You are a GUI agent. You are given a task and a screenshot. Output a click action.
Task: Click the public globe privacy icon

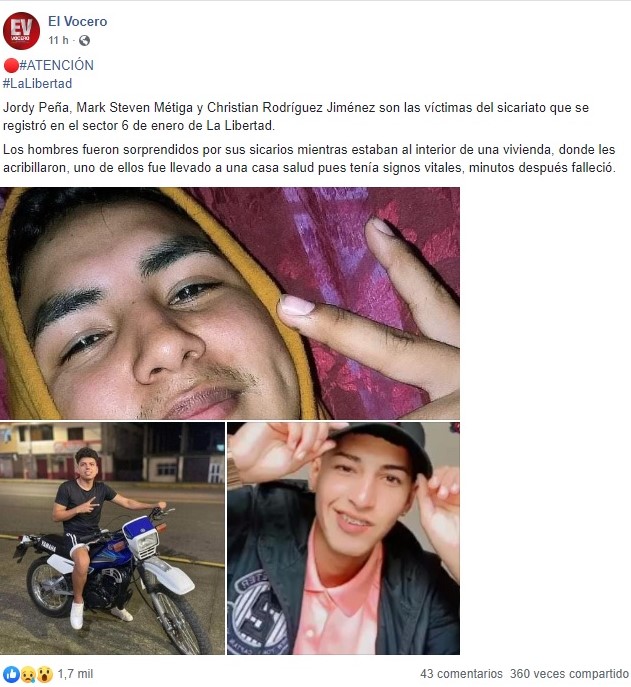[84, 41]
